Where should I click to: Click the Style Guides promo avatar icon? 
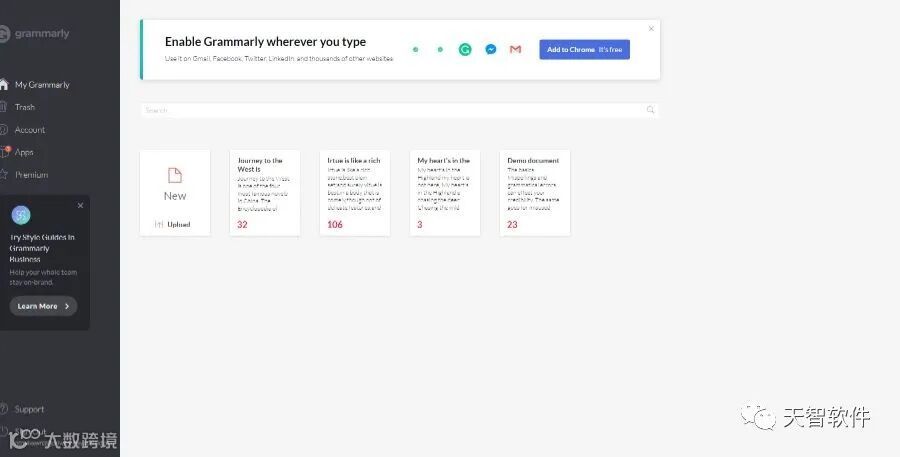[x=21, y=215]
